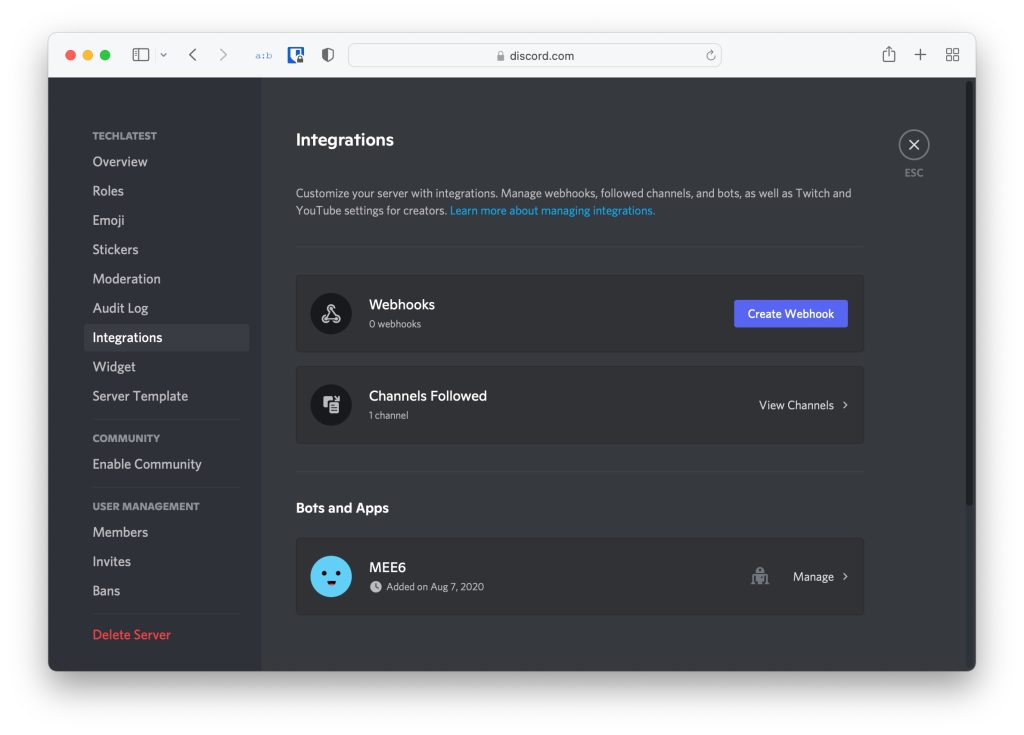Click the Webhooks title text
This screenshot has height=735, width=1024.
402,304
